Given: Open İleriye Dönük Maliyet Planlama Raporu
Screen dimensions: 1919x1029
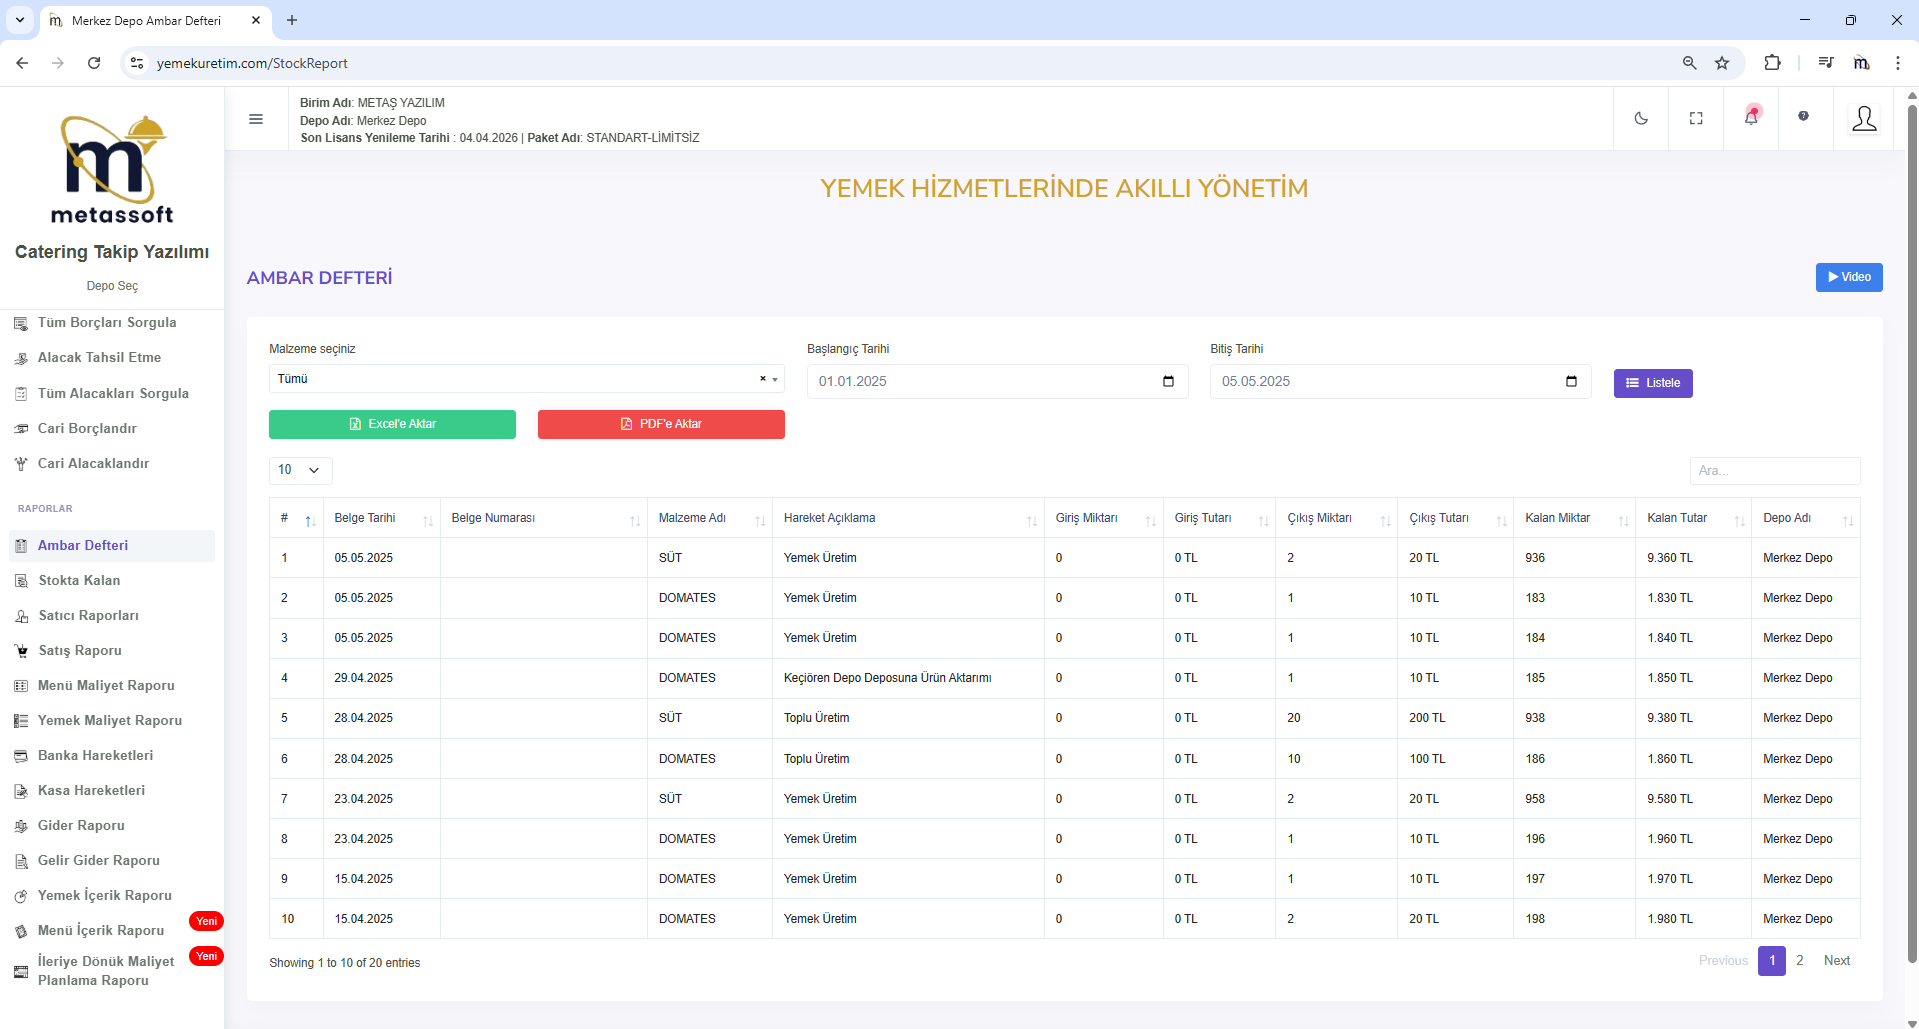Looking at the screenshot, I should click(x=106, y=970).
